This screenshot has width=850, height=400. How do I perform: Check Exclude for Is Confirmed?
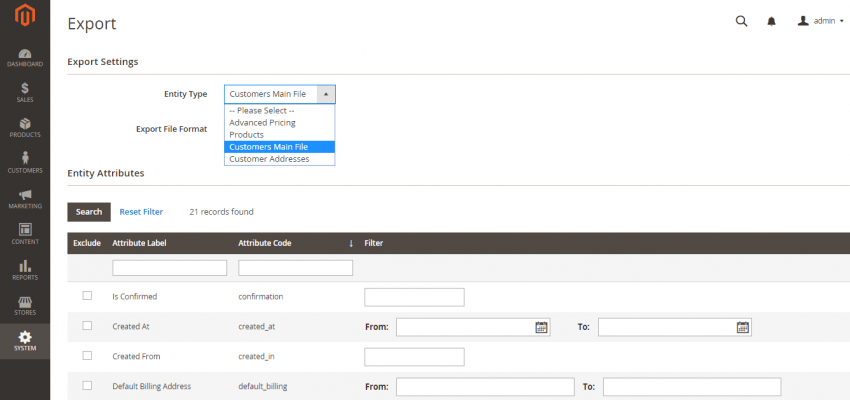click(87, 295)
